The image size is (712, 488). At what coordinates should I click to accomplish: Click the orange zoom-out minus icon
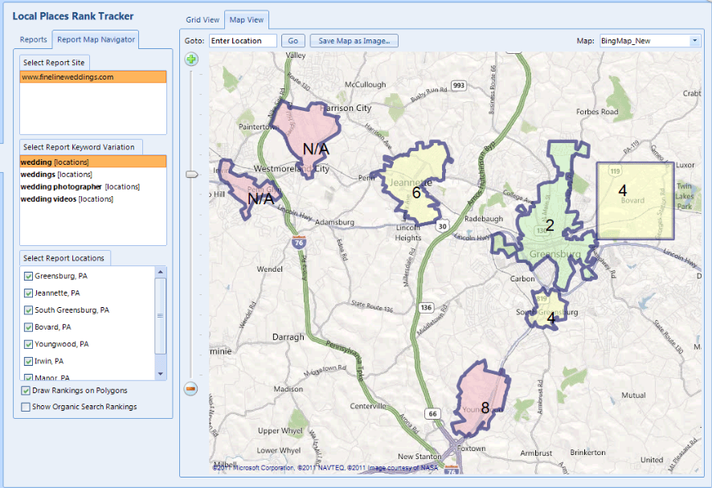191,388
